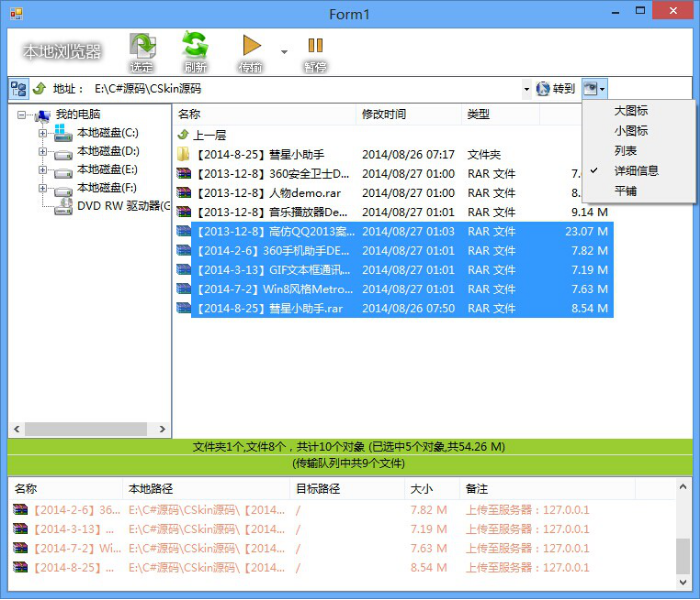Screen dimensions: 700x600
Task: Toggle the folder tree view icon
Action: pyautogui.click(x=19, y=88)
